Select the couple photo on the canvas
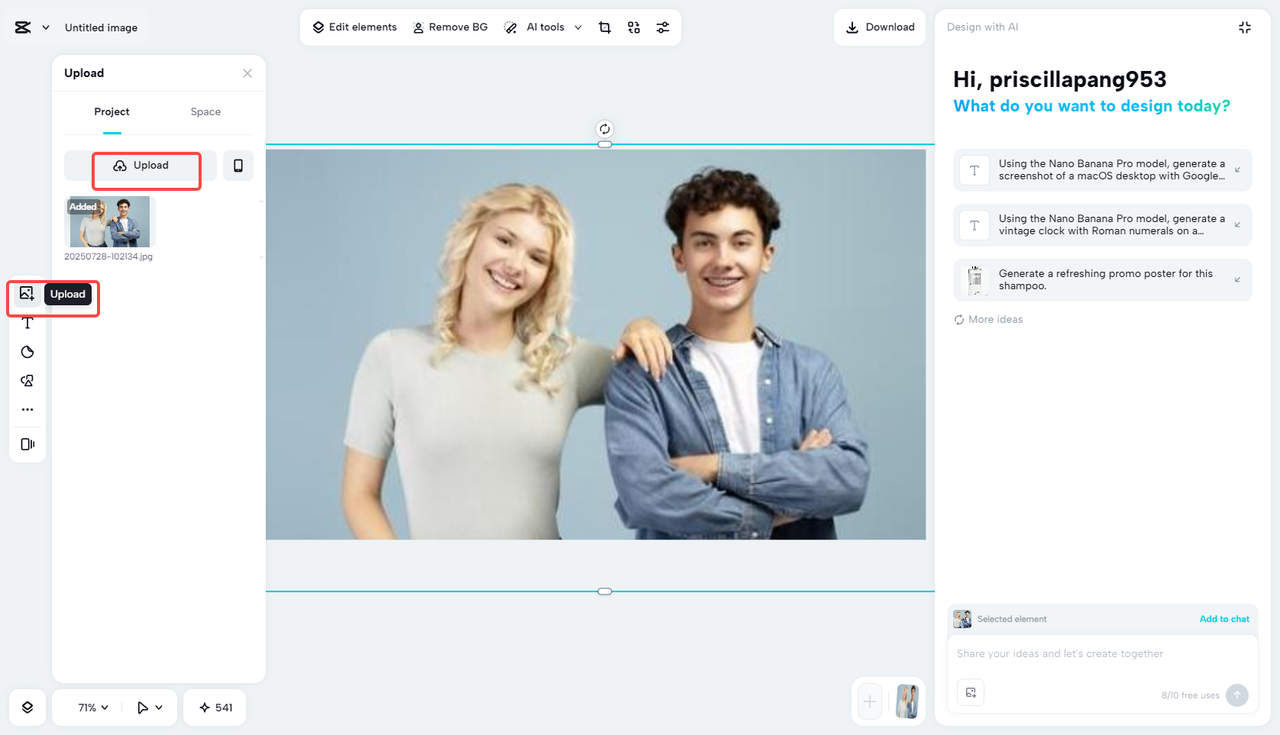 (596, 345)
